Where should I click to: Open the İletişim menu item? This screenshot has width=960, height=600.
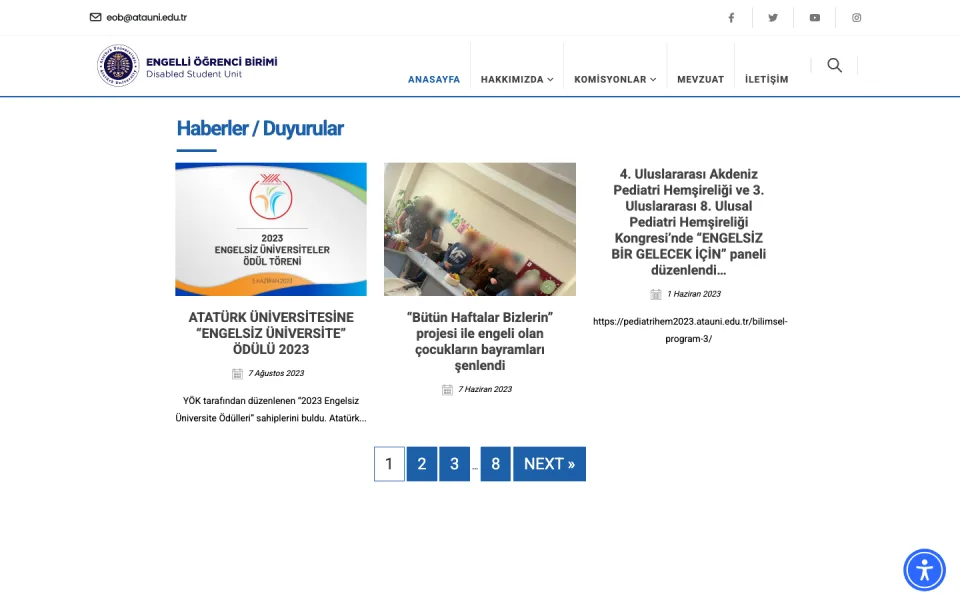point(767,79)
